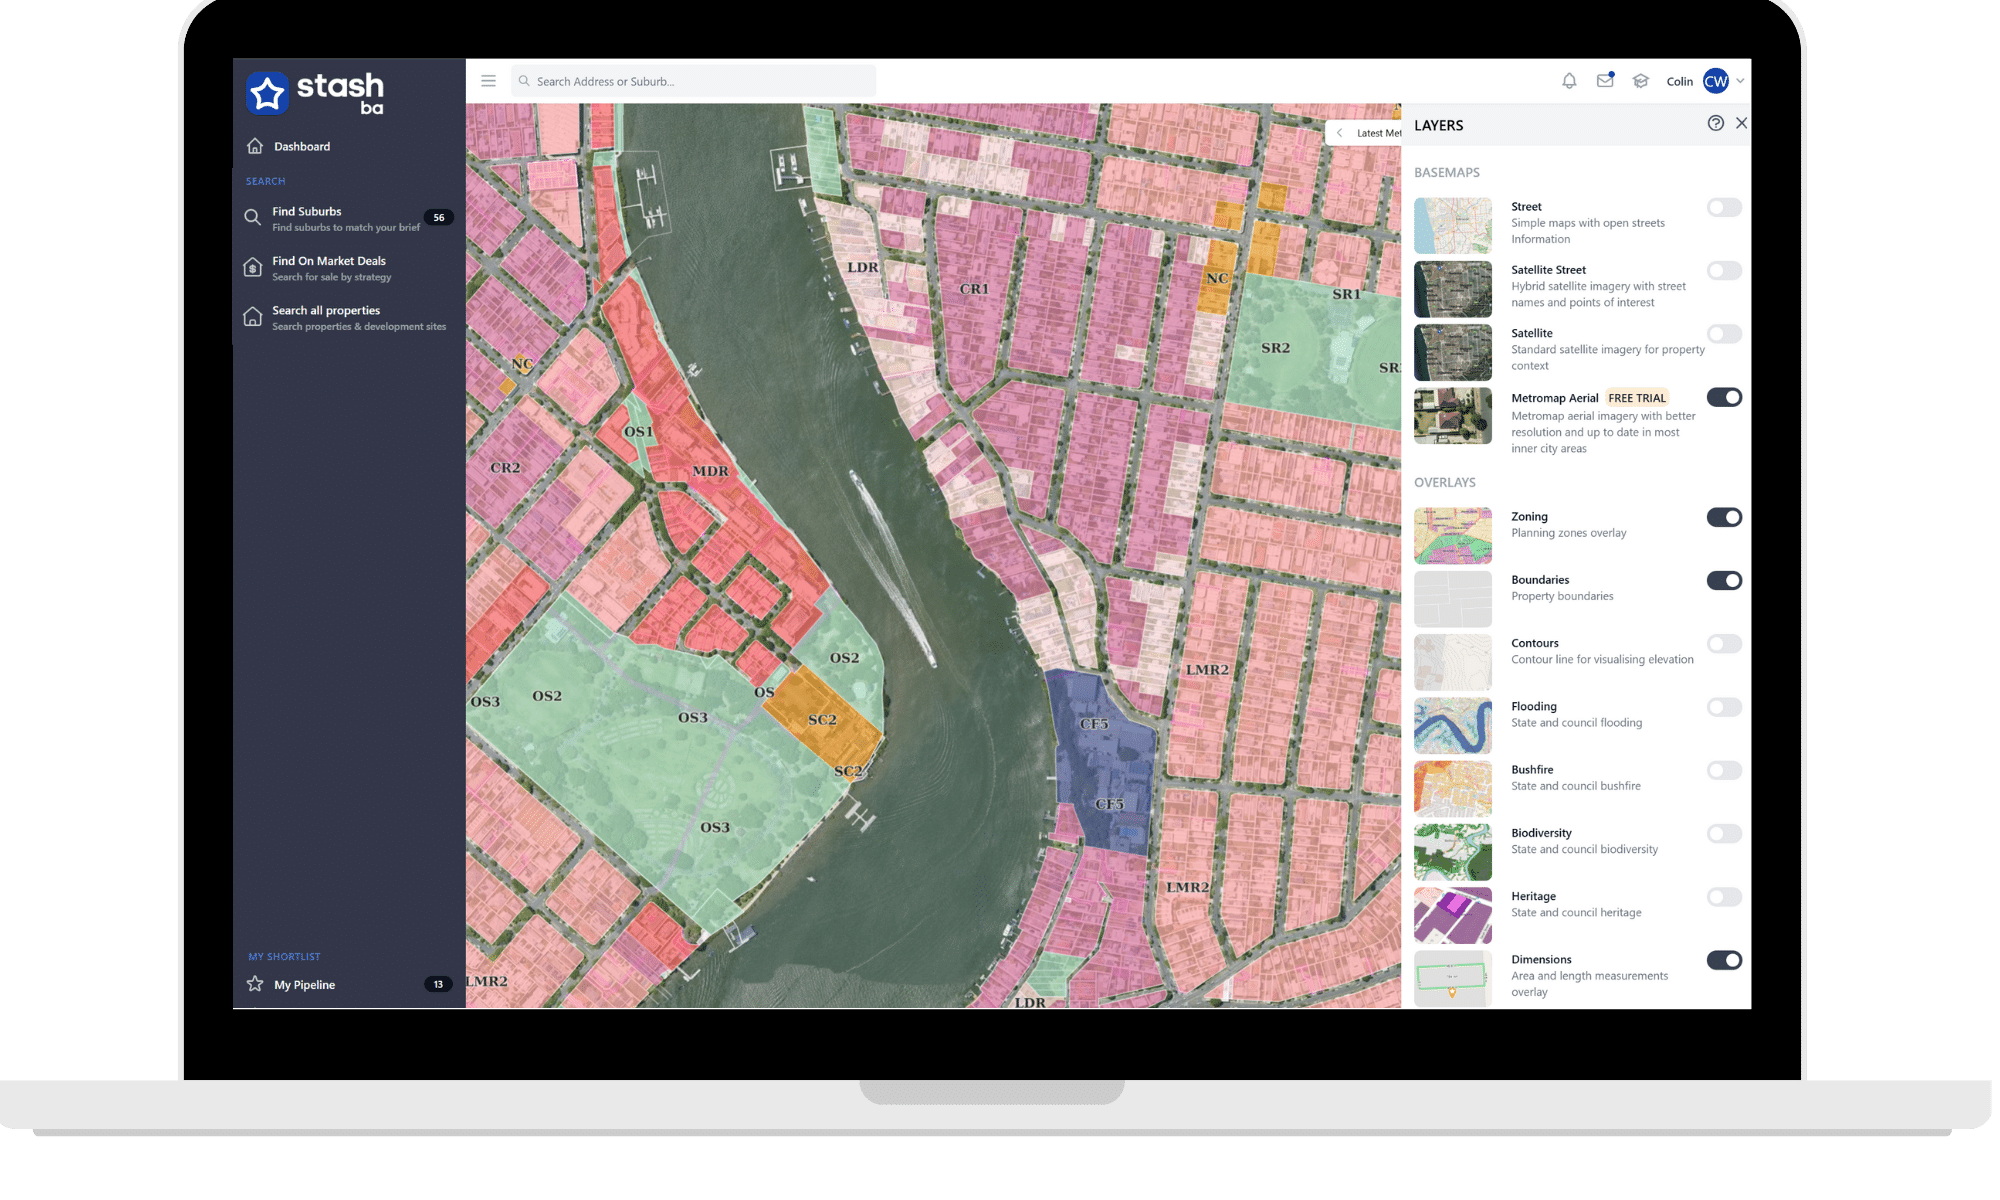Click Find On Market Deals house icon
Viewport: 2000px width, 1200px height.
pyautogui.click(x=253, y=267)
